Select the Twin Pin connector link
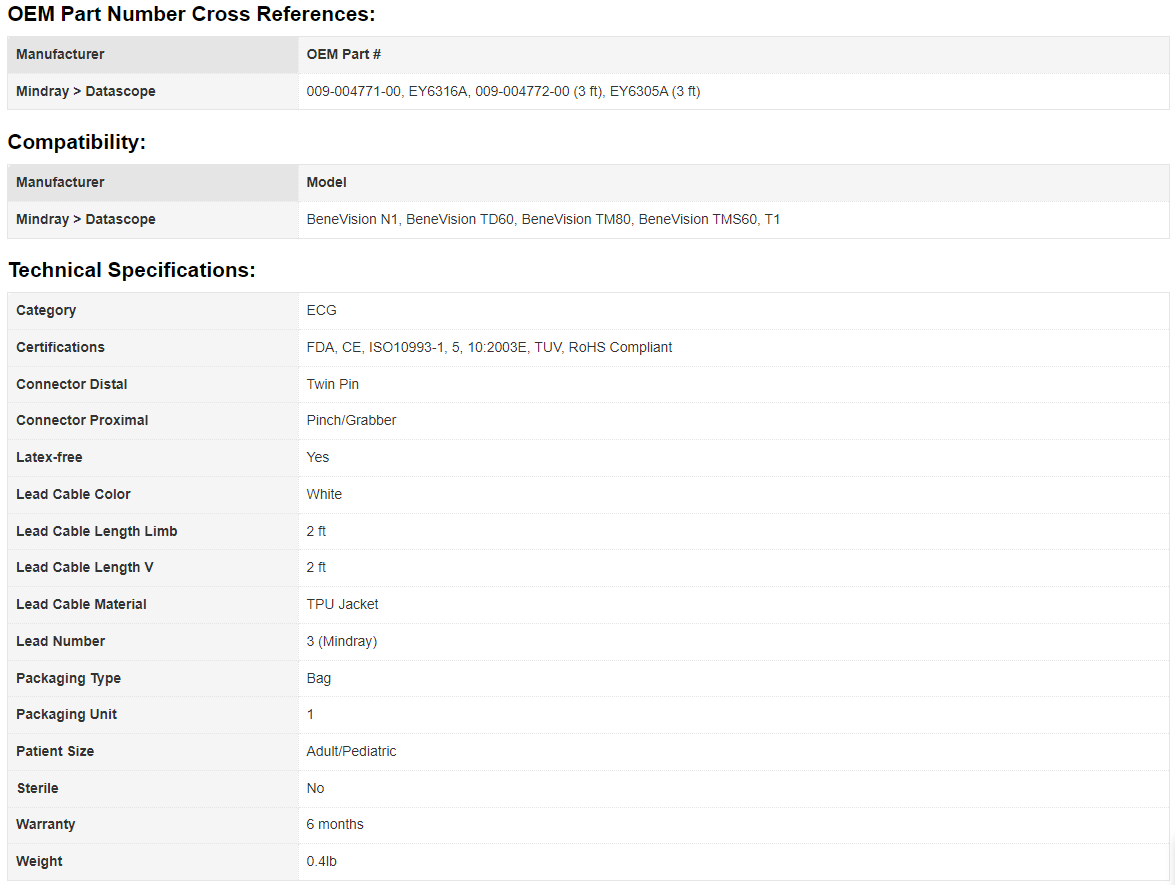 pyautogui.click(x=332, y=384)
